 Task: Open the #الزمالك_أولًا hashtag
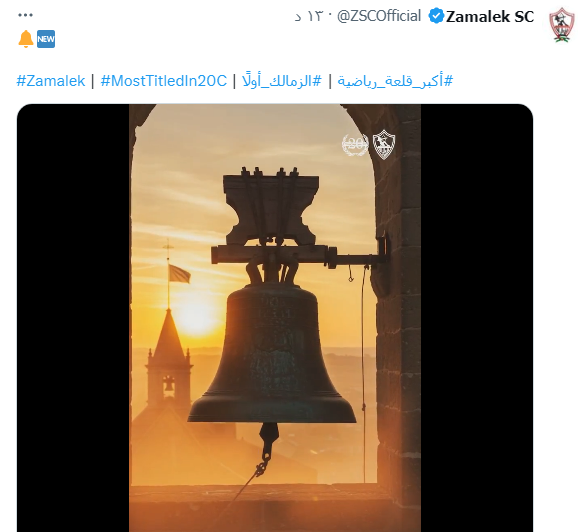coord(282,81)
